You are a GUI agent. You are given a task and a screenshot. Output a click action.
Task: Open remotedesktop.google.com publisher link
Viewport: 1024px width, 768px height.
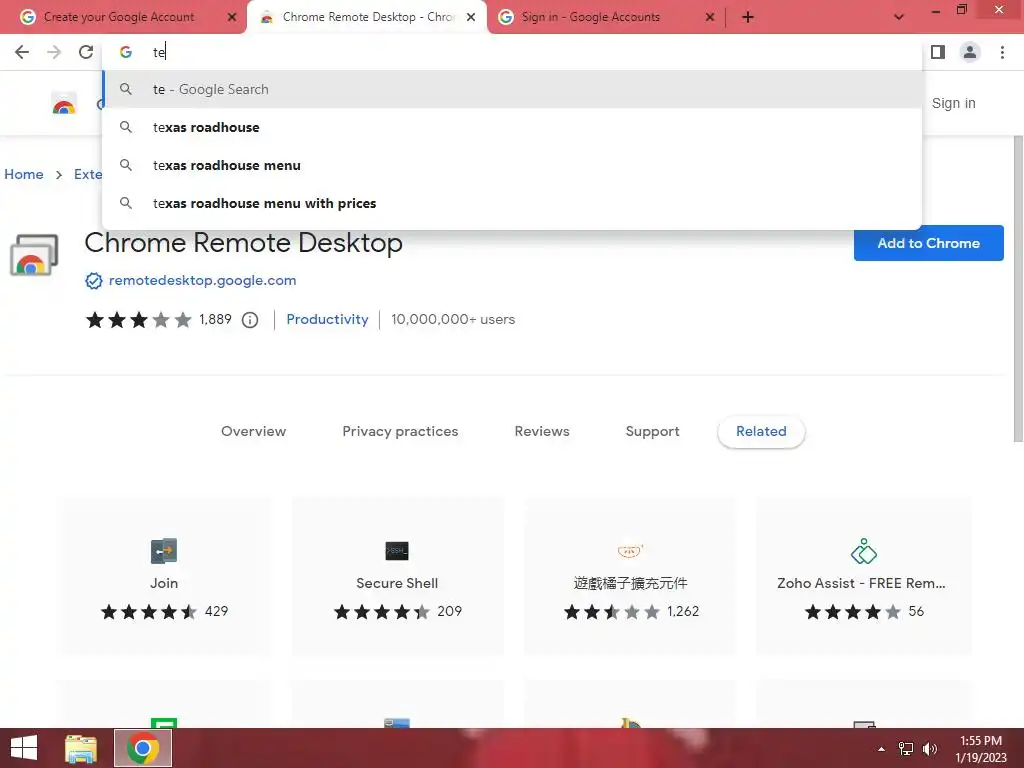(202, 280)
